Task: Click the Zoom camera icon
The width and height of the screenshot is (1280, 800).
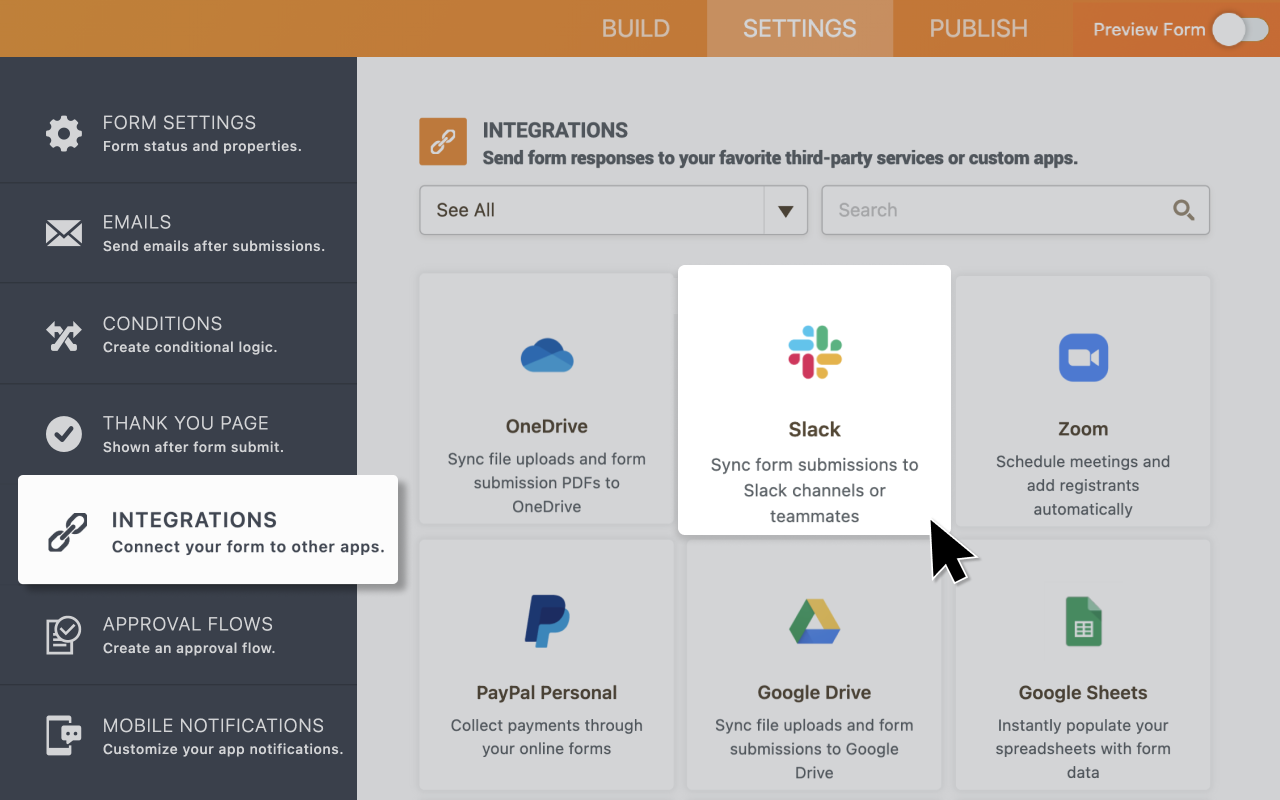Action: (1083, 357)
